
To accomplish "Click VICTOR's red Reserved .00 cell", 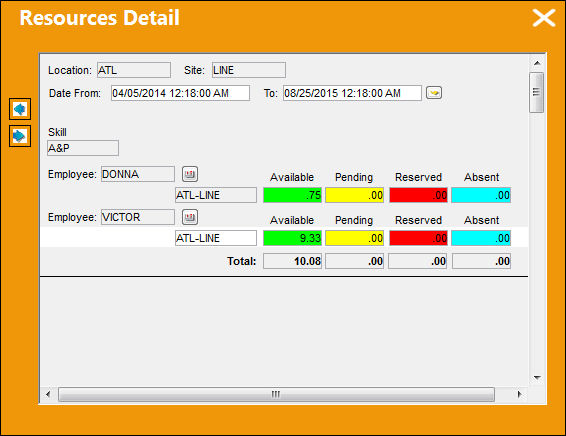I will point(418,238).
